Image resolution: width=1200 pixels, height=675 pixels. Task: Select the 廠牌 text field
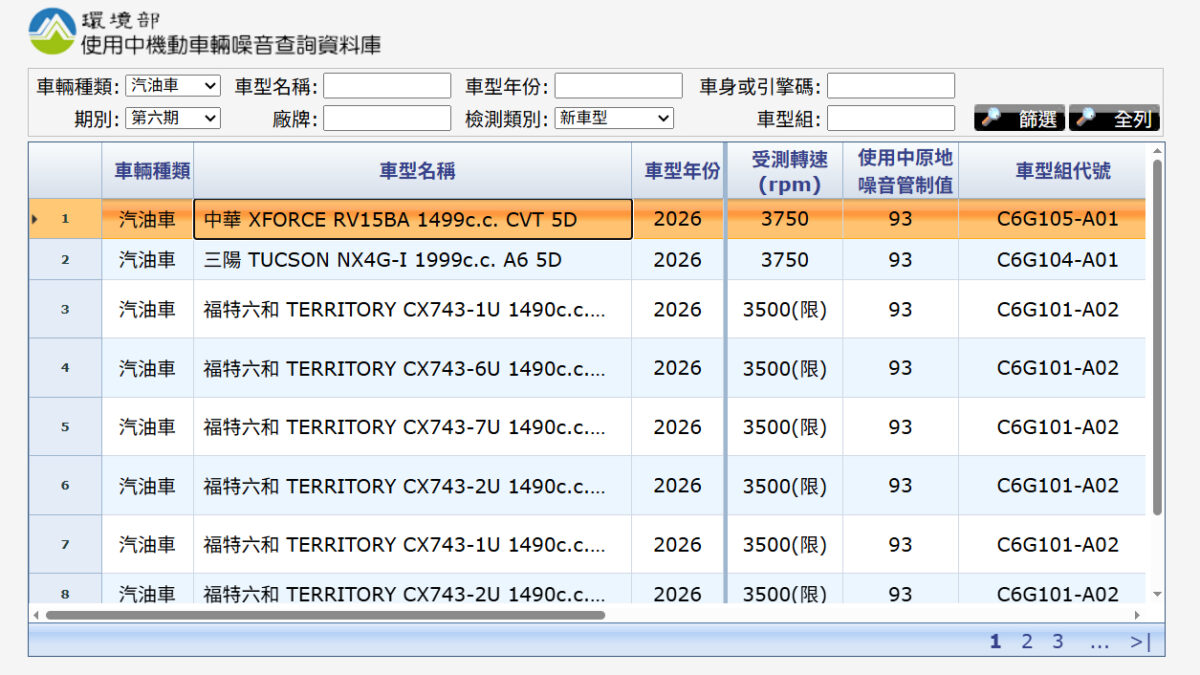pos(386,118)
